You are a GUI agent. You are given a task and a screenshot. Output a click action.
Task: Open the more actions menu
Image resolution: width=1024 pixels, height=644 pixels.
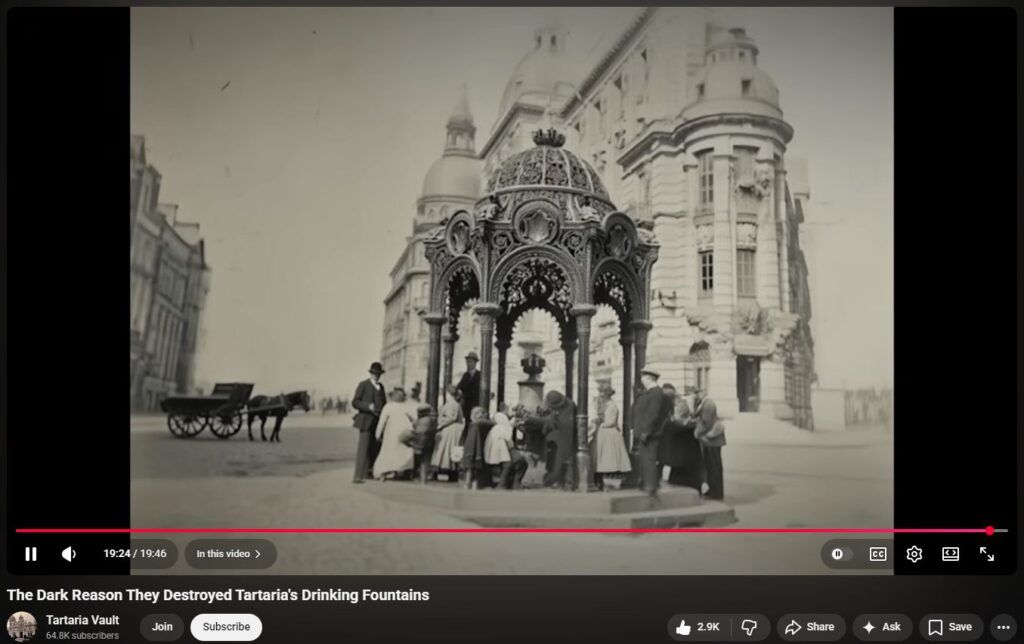1004,627
